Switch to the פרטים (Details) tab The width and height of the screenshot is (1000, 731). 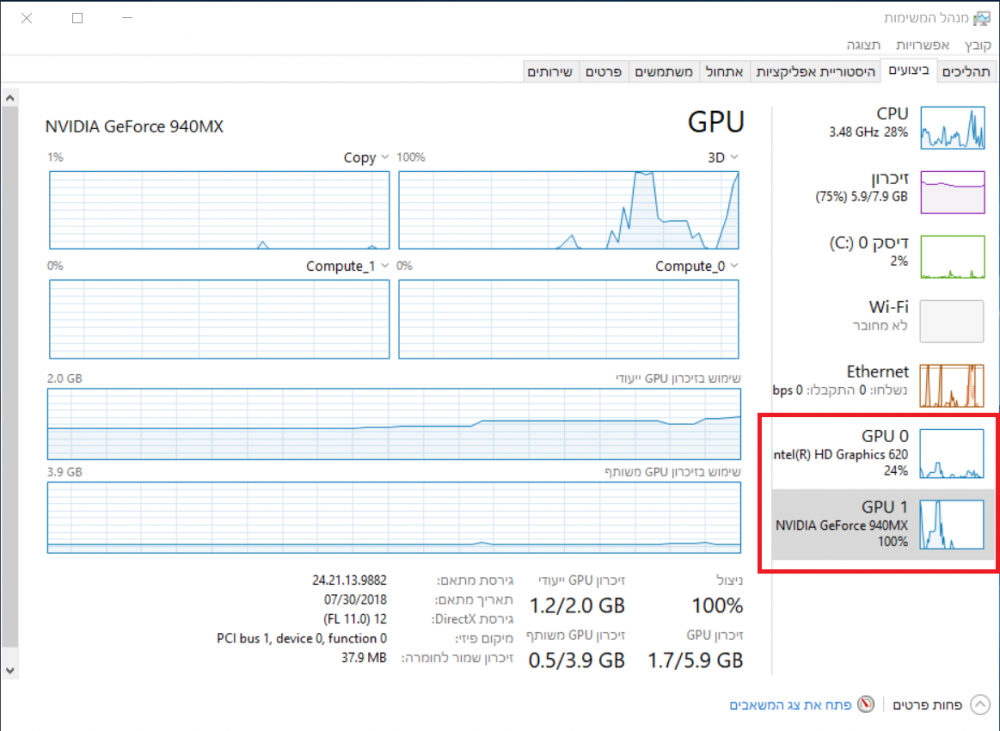[603, 72]
